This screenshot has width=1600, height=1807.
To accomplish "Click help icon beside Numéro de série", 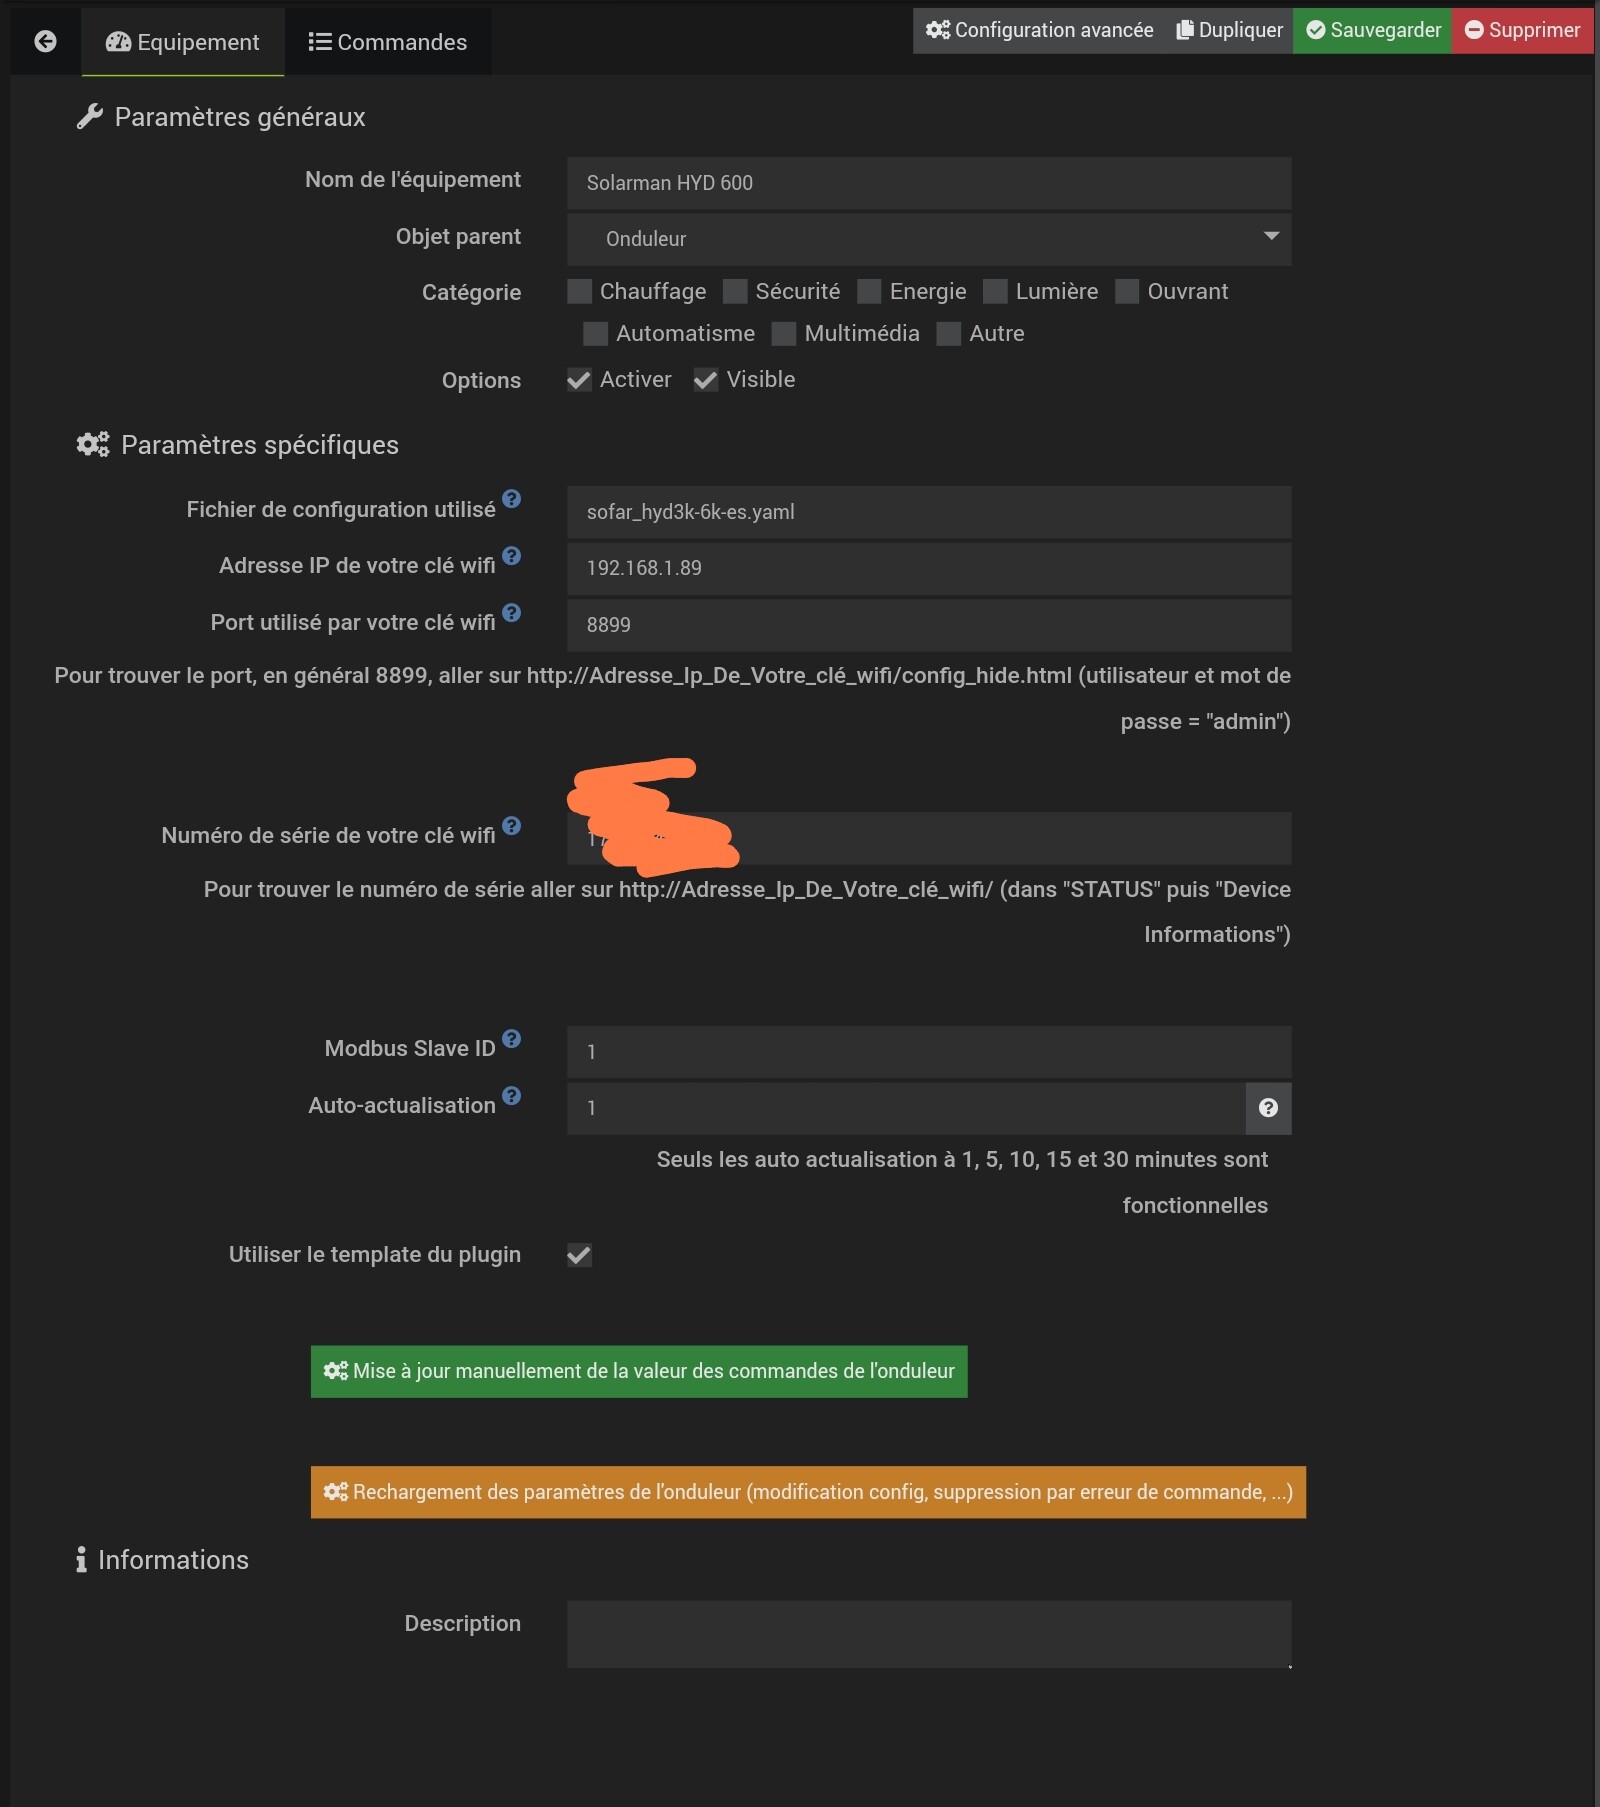I will pos(512,826).
